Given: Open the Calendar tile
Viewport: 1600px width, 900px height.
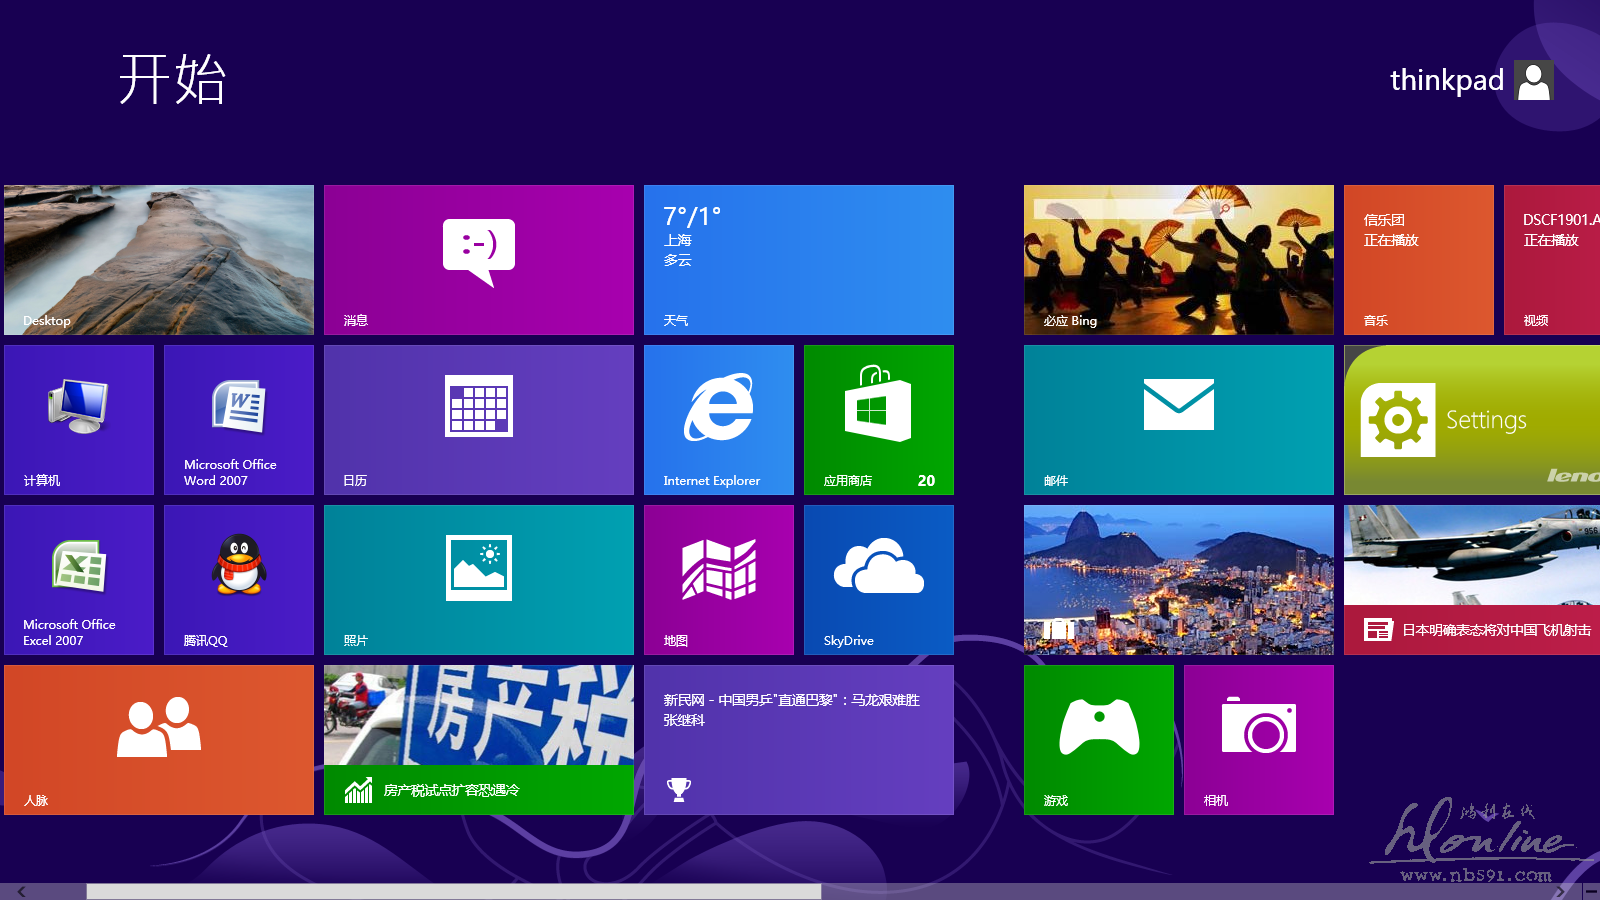Looking at the screenshot, I should [x=478, y=419].
